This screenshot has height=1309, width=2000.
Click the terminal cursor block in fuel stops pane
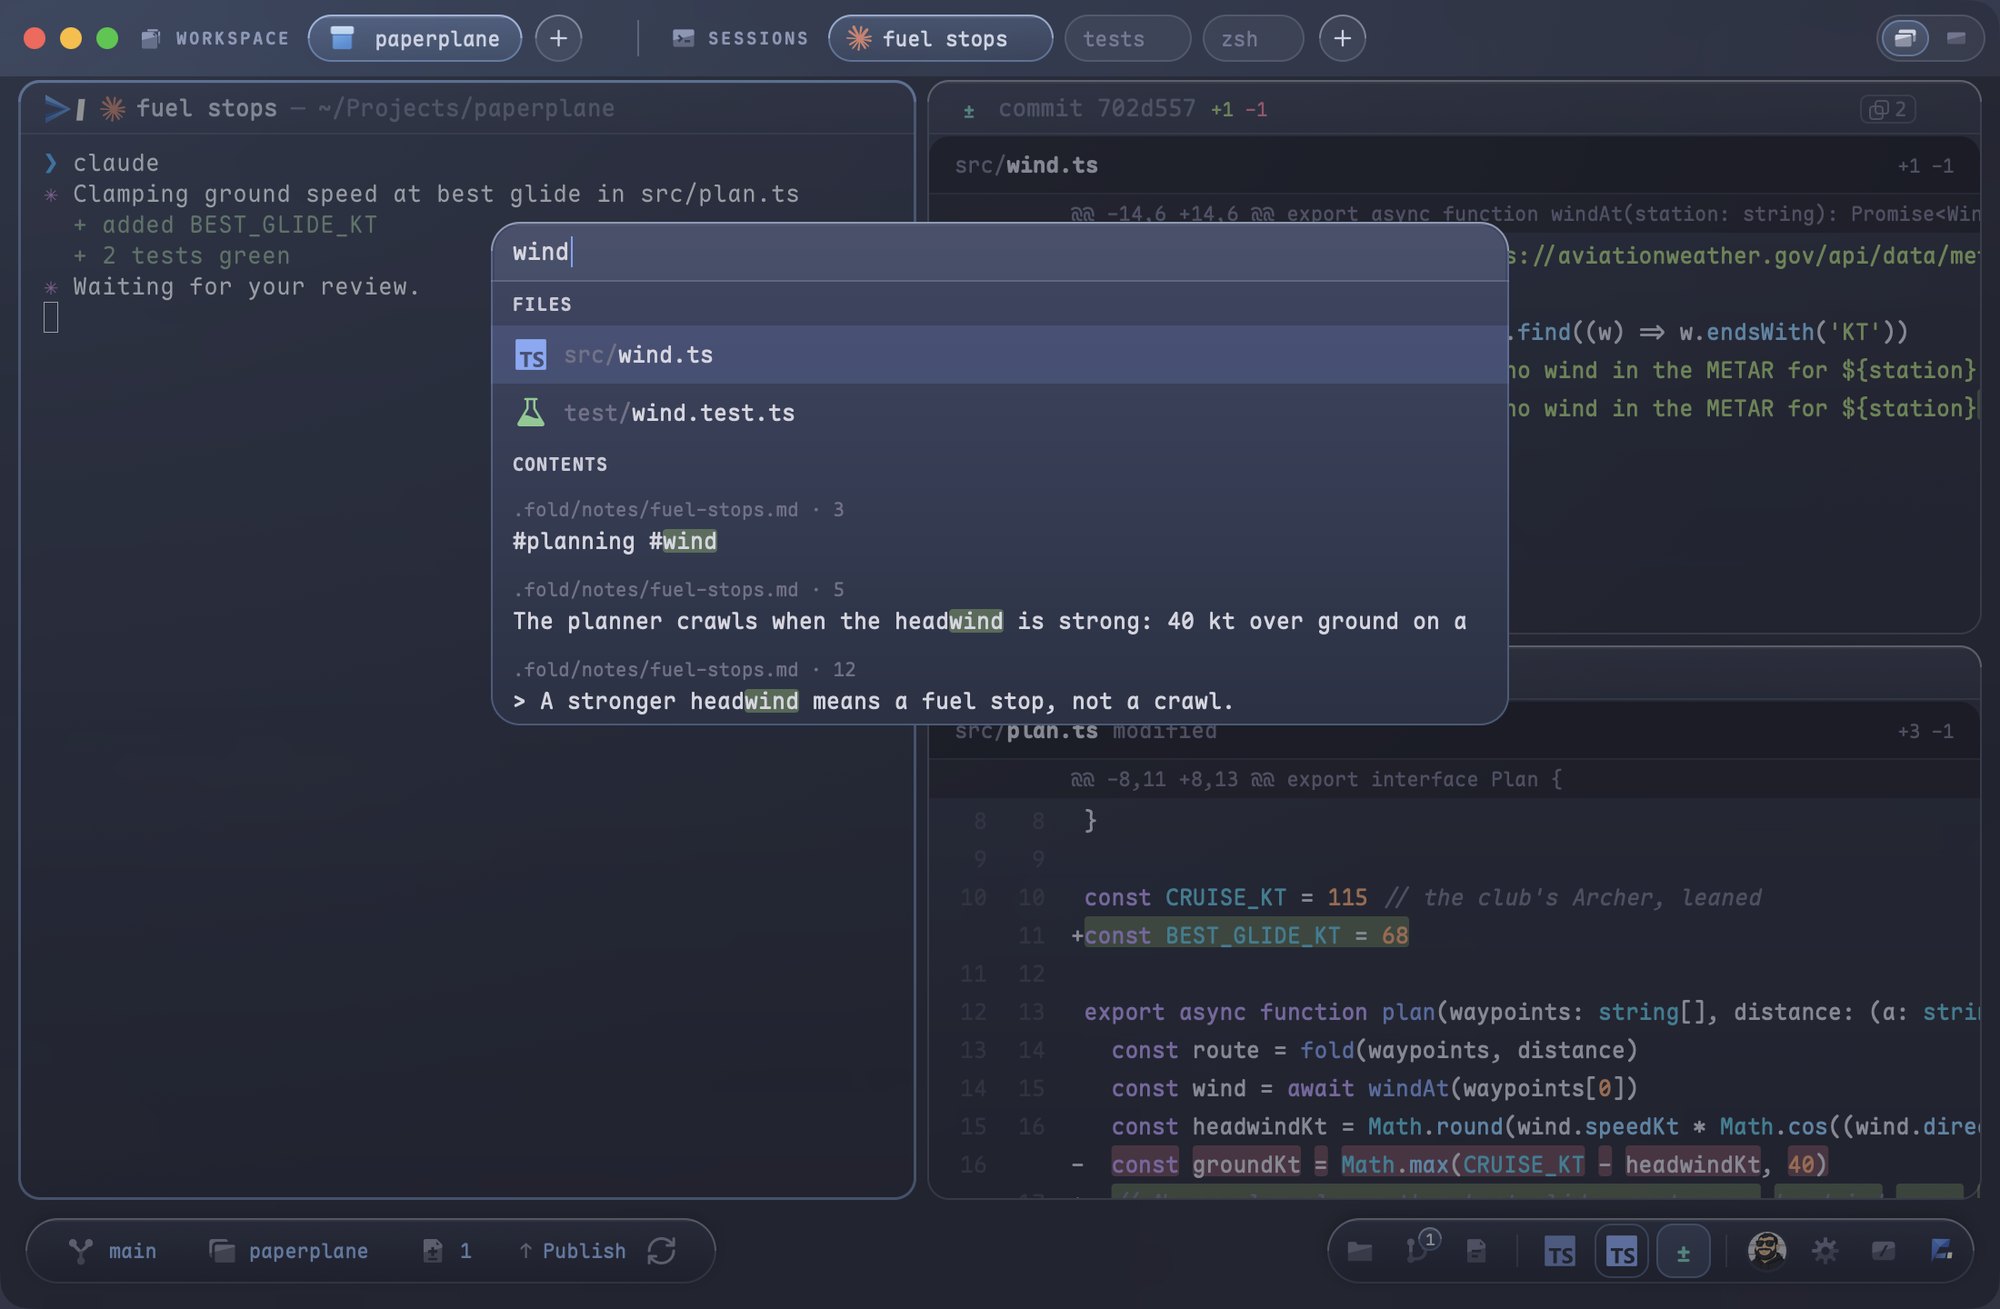coord(51,318)
